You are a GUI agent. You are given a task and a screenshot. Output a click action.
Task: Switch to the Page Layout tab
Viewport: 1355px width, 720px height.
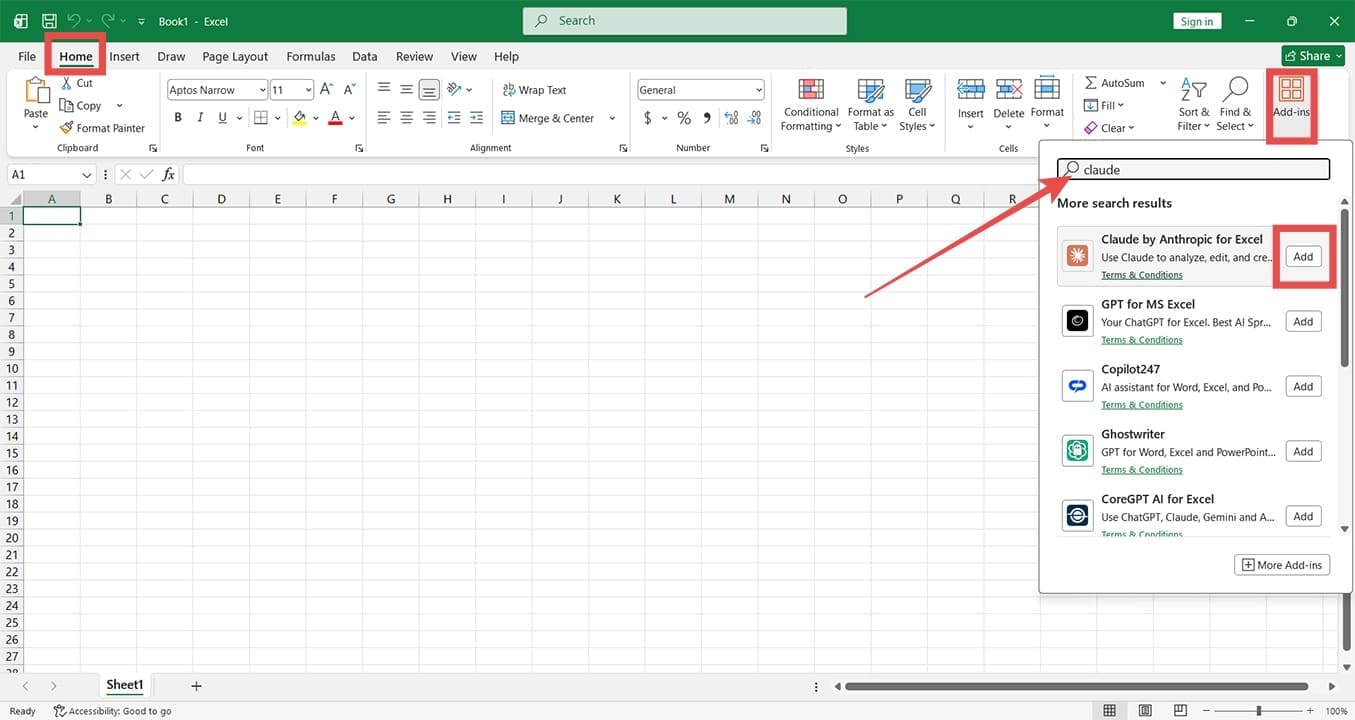coord(235,57)
